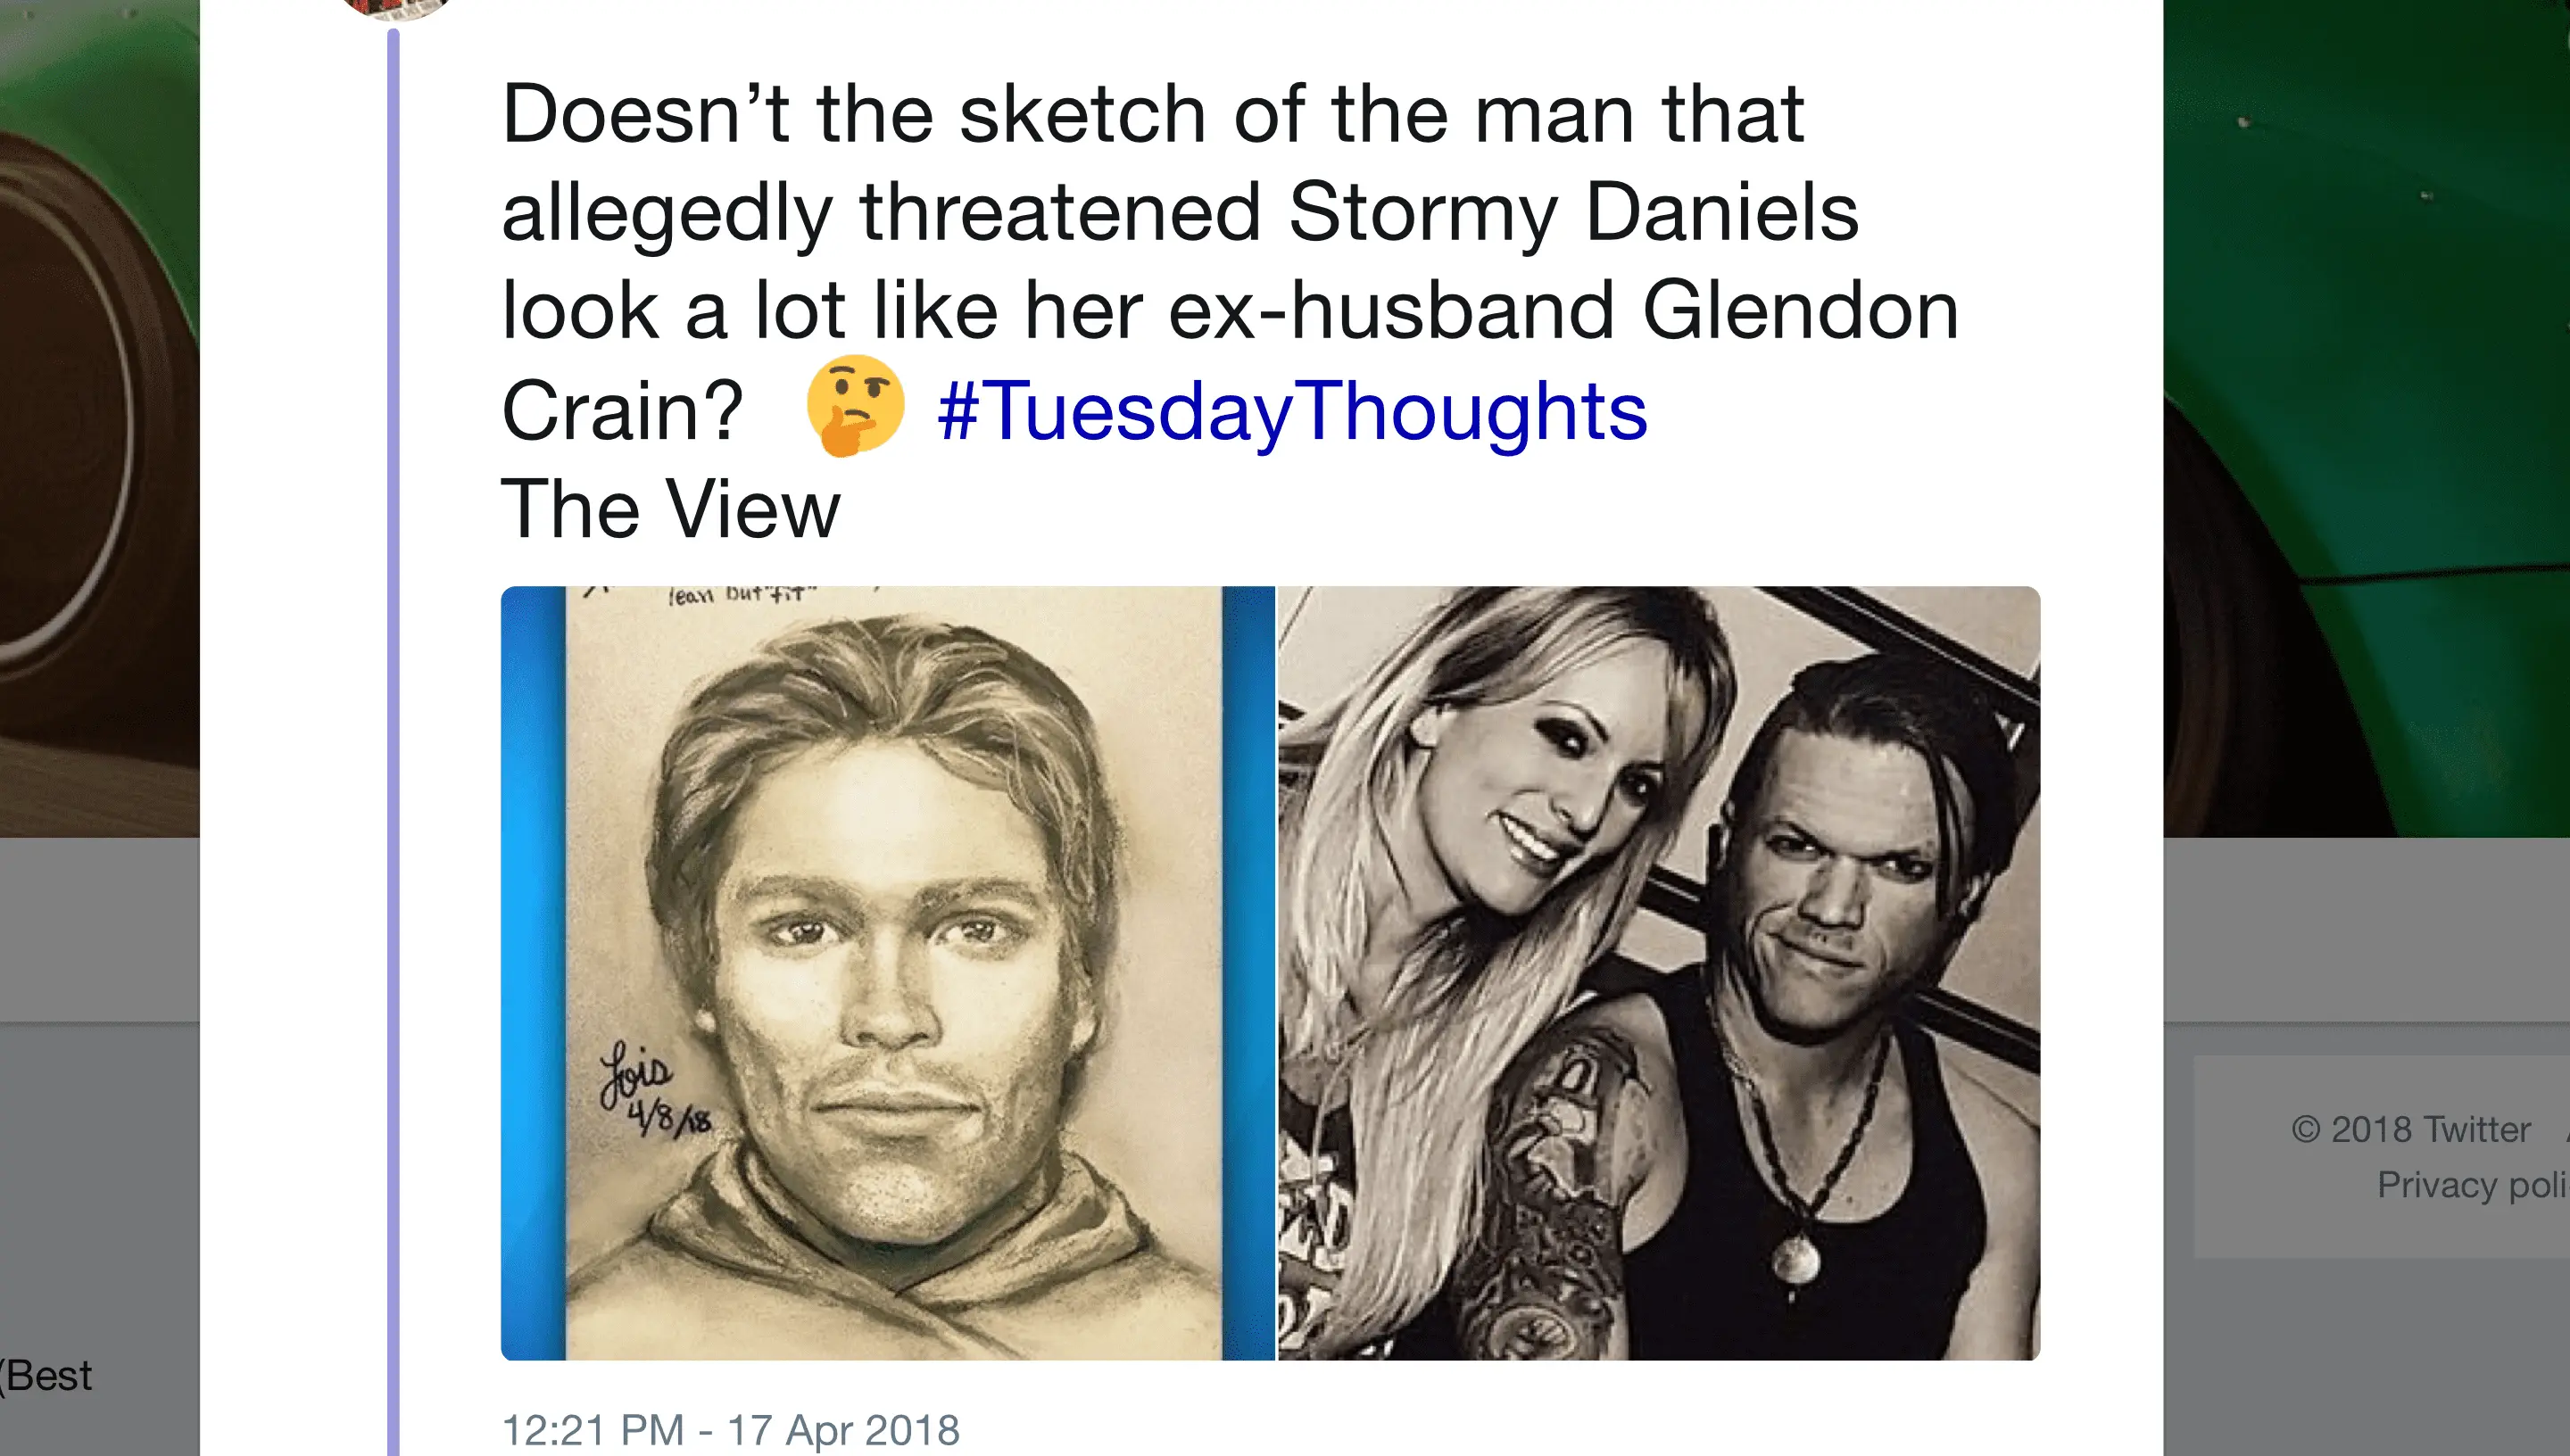Screen dimensions: 2570x1456
Task: Click the cut-off "(Best" text at bottom left
Action: pyautogui.click(x=48, y=1376)
